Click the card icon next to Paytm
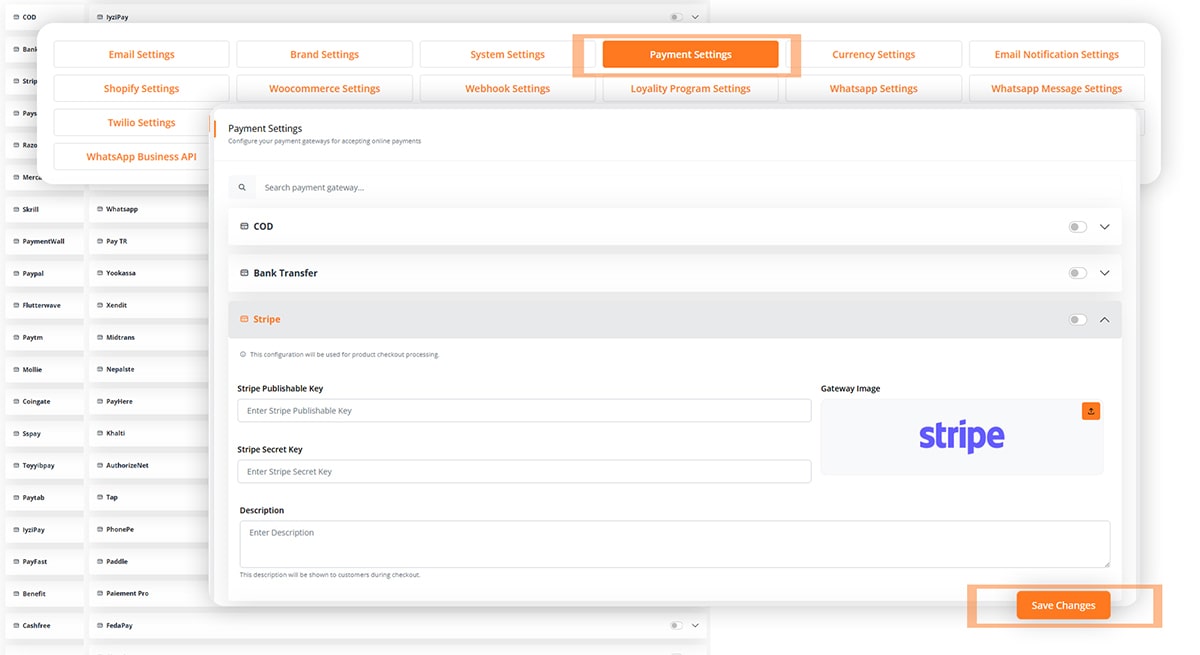 pos(16,337)
